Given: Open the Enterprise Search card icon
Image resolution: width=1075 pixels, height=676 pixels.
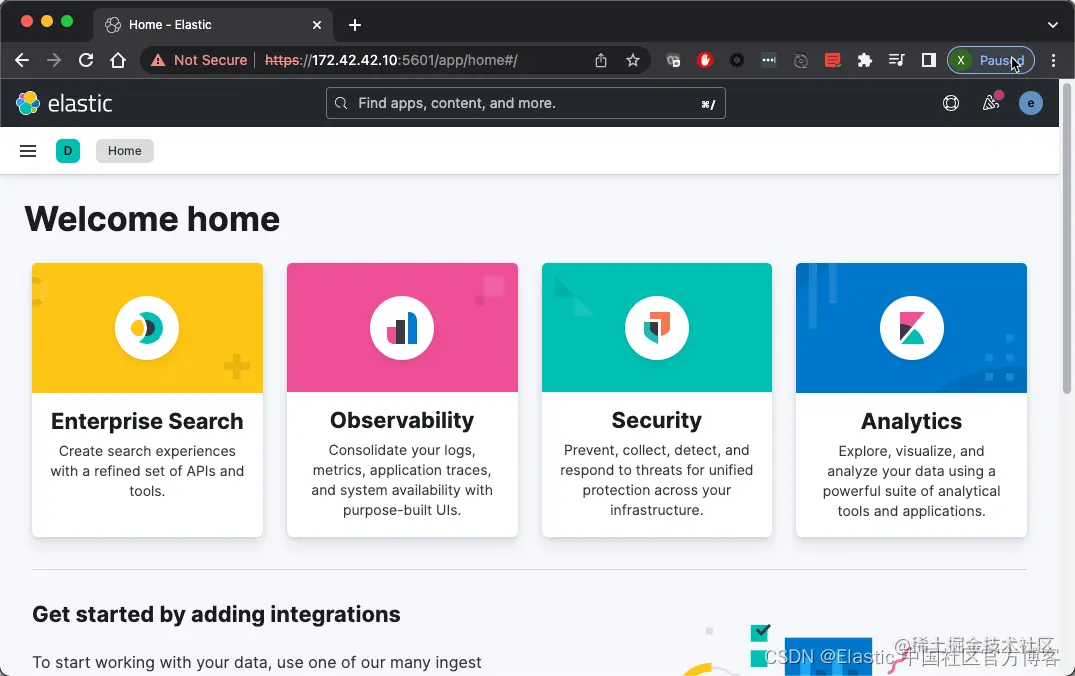Looking at the screenshot, I should [147, 328].
